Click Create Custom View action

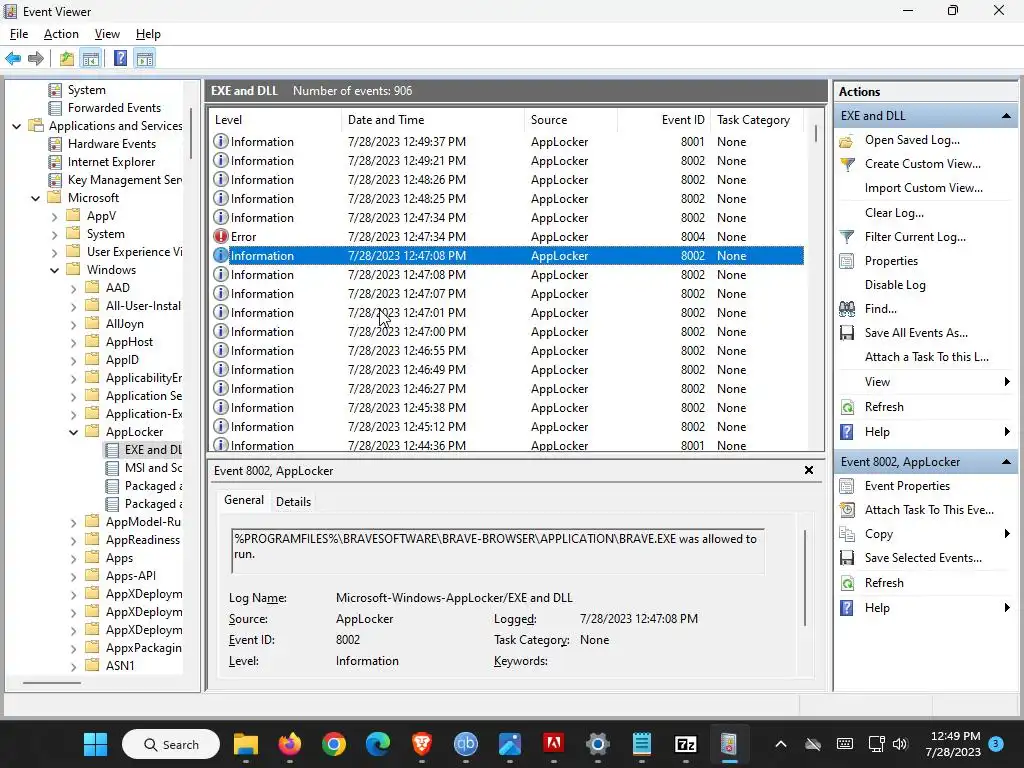coord(922,164)
